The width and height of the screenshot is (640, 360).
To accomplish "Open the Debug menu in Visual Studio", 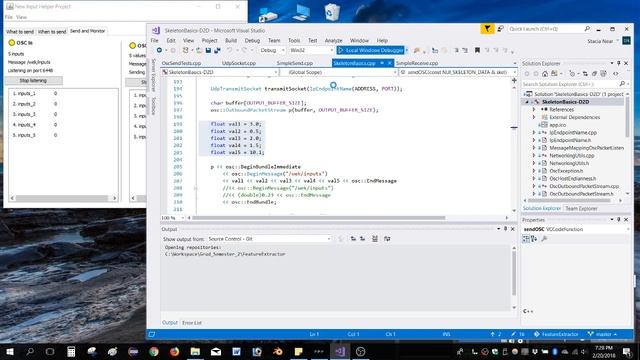I will pos(252,40).
